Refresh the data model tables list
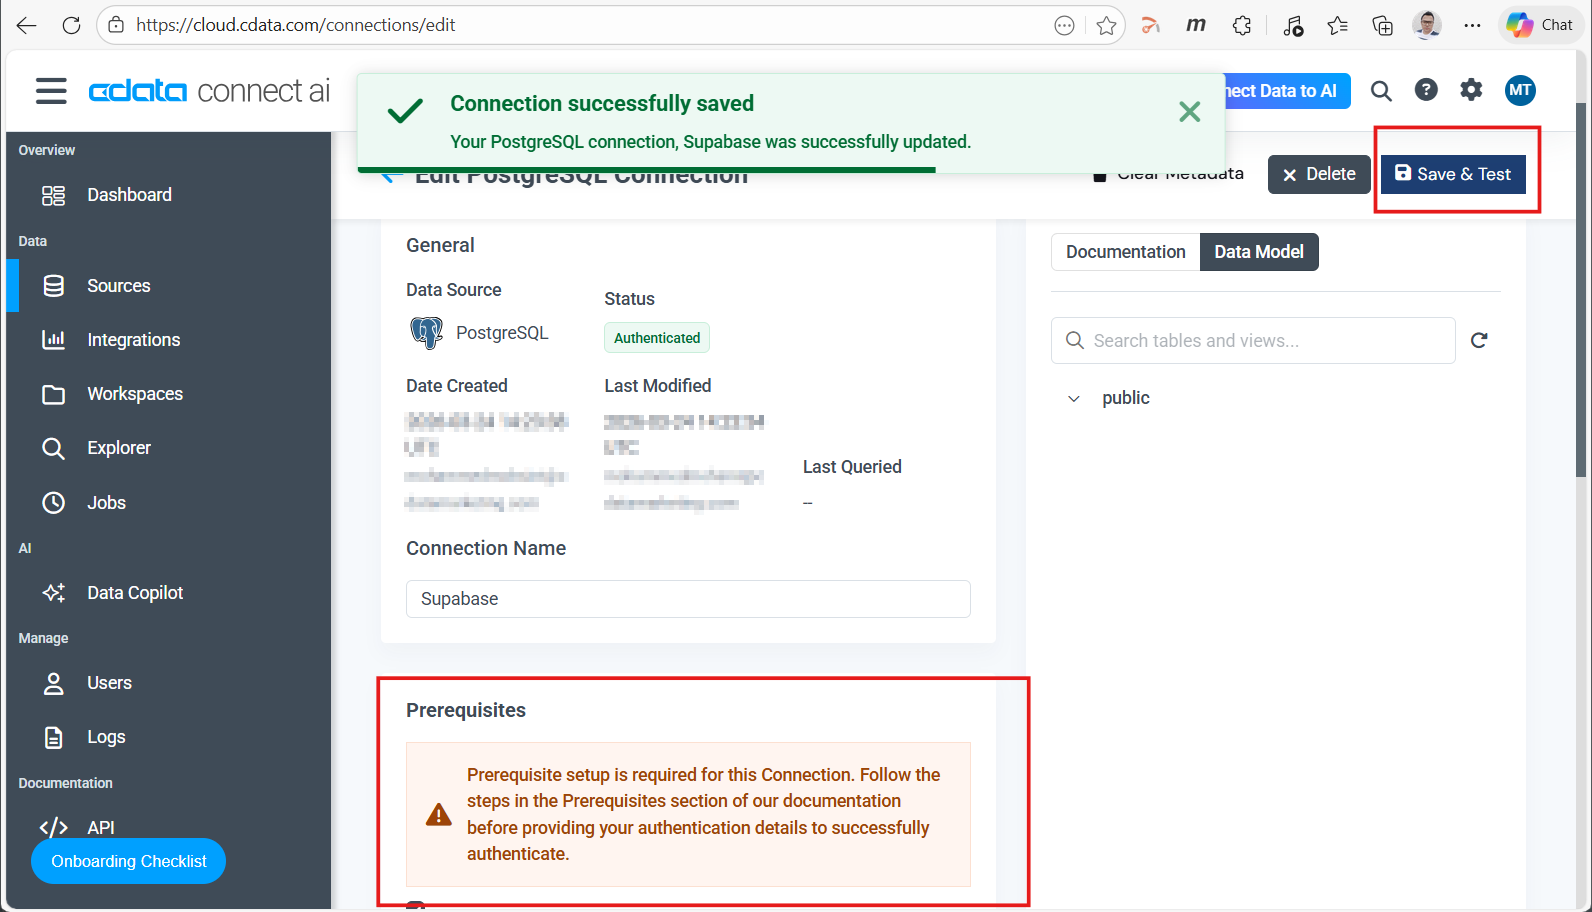The height and width of the screenshot is (912, 1592). point(1479,341)
